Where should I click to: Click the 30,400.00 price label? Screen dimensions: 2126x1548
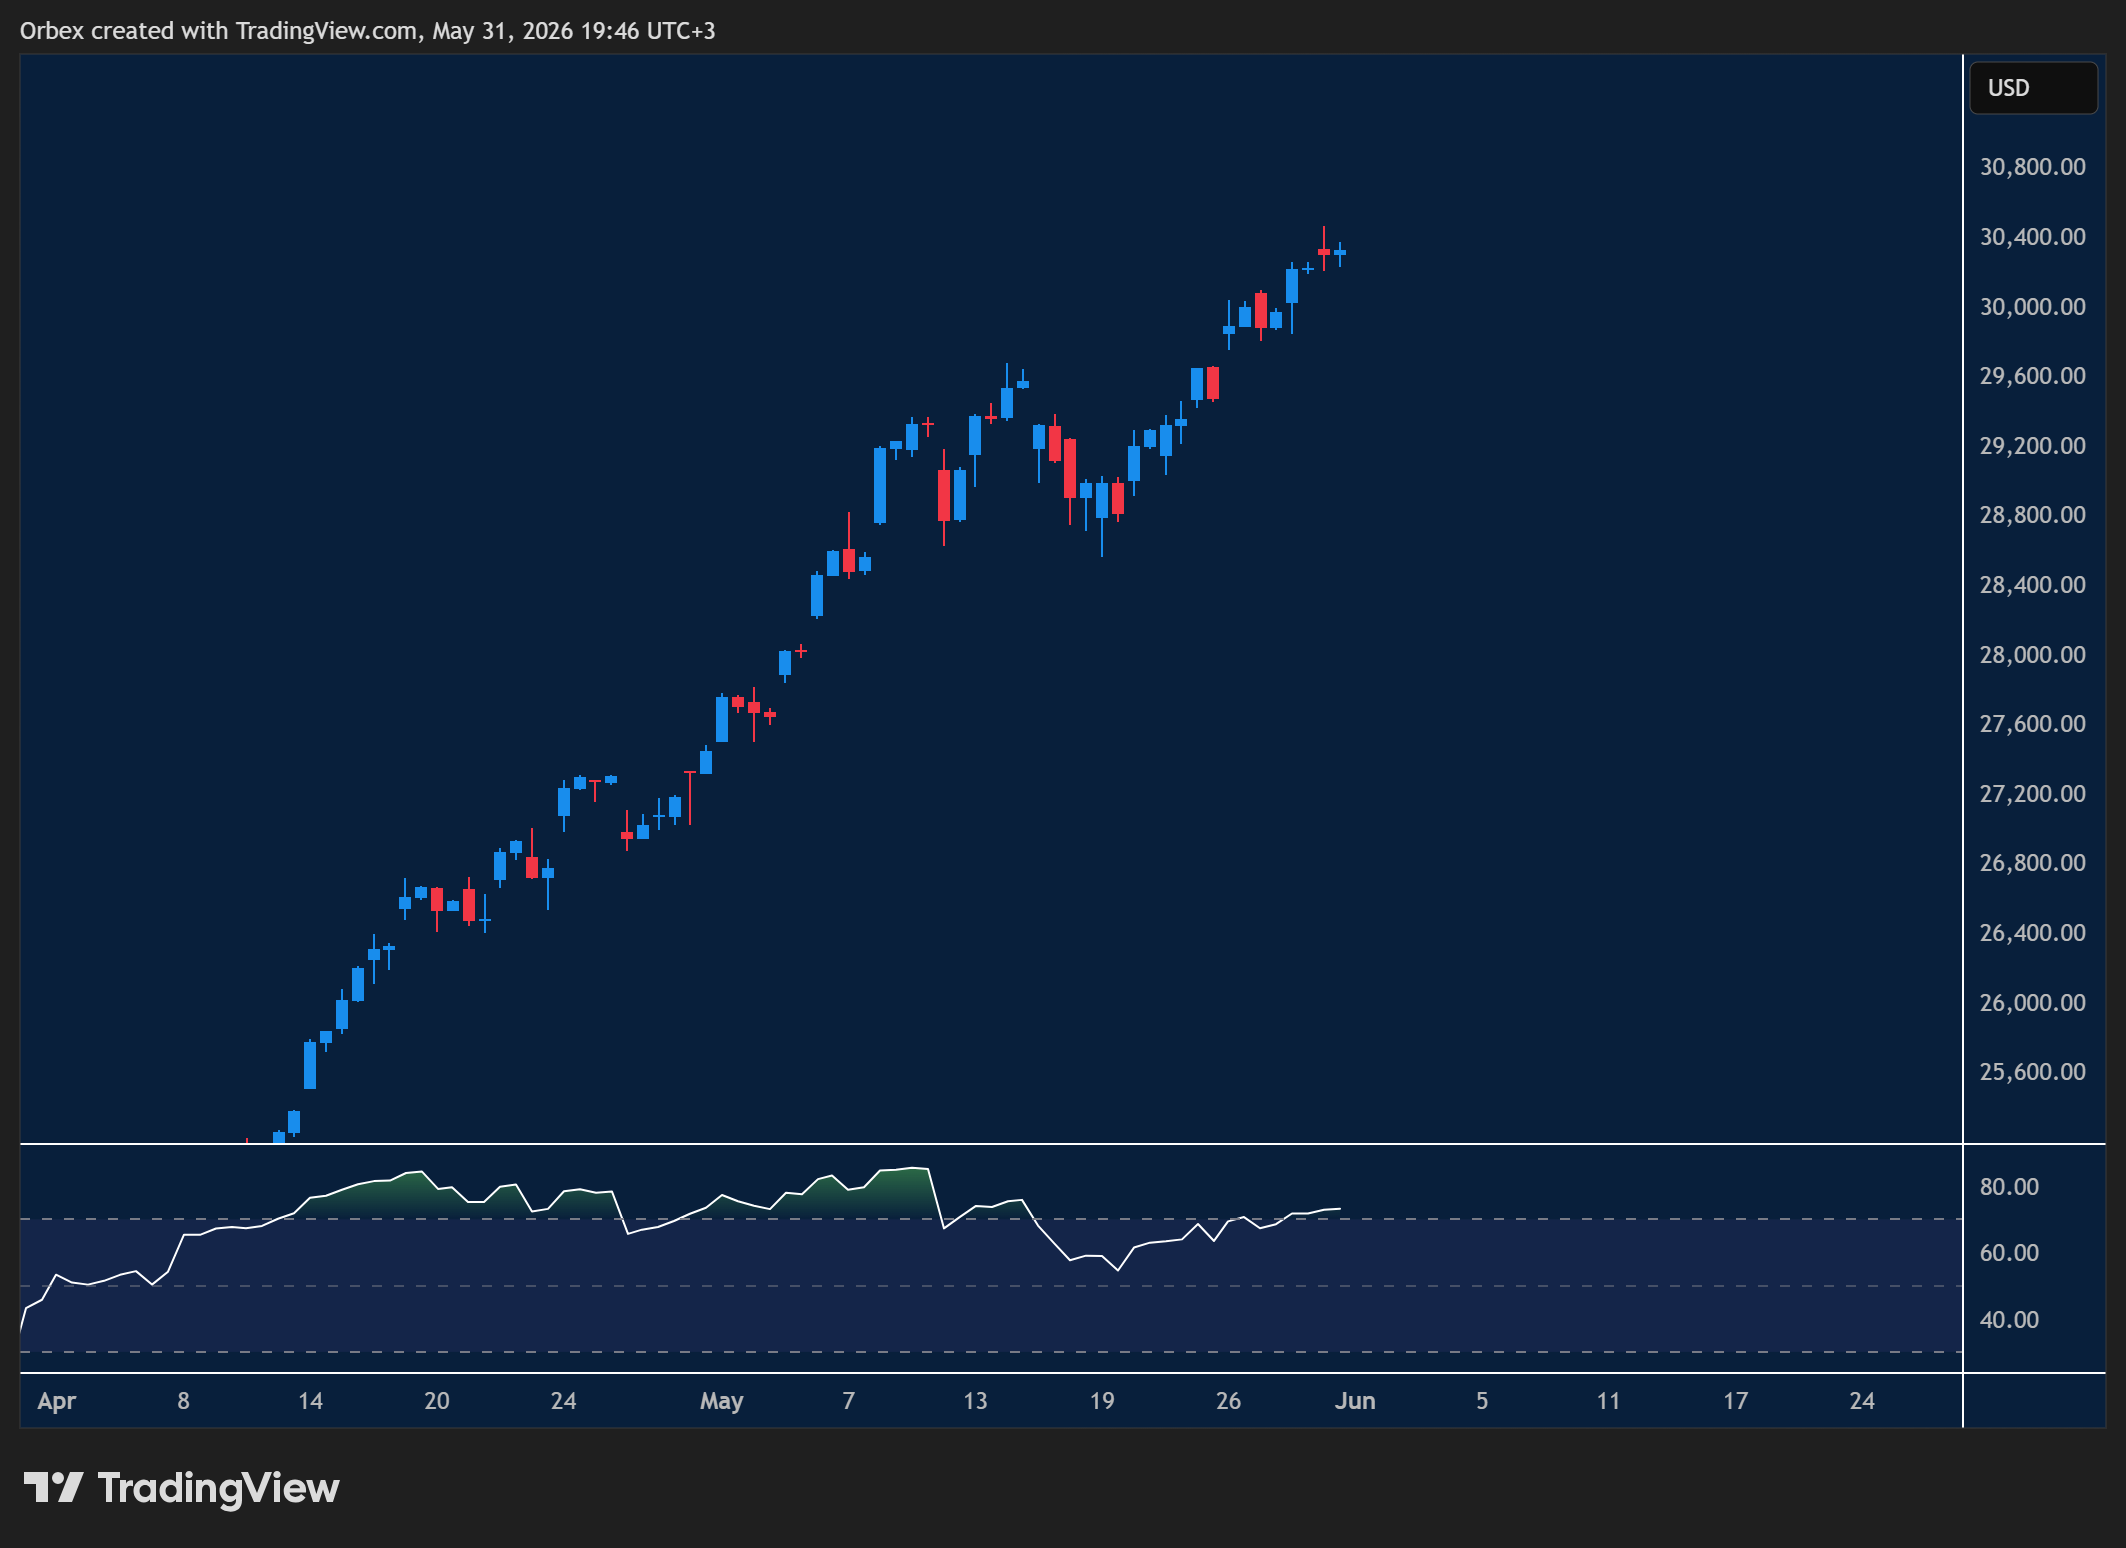coord(2033,237)
